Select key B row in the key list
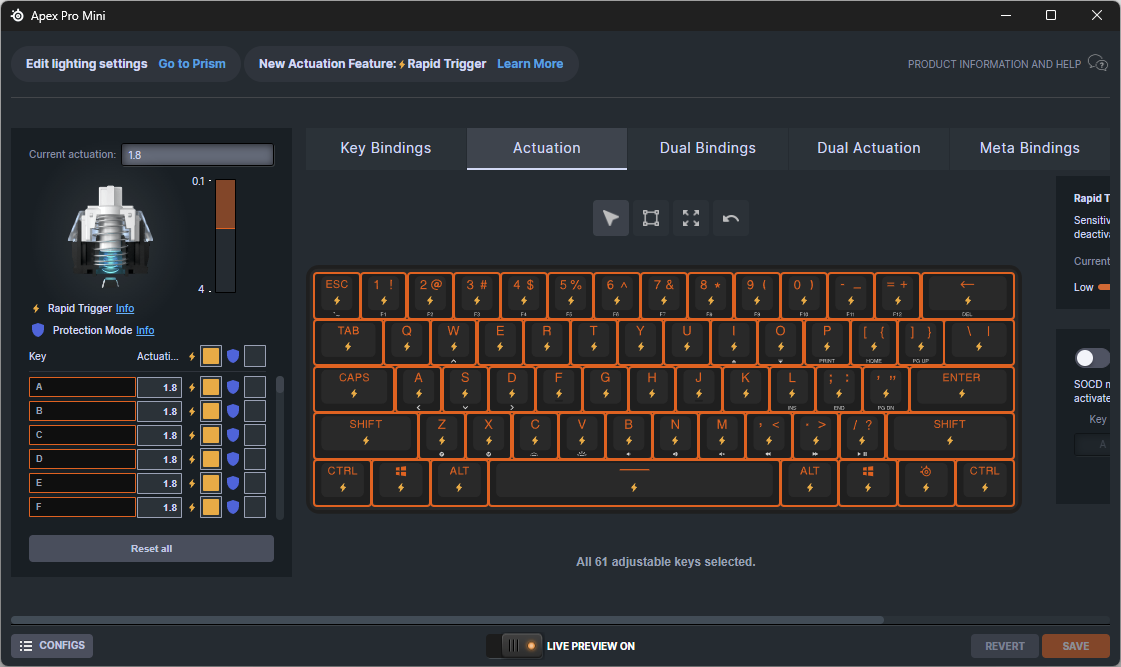Viewport: 1121px width, 667px height. tap(82, 411)
